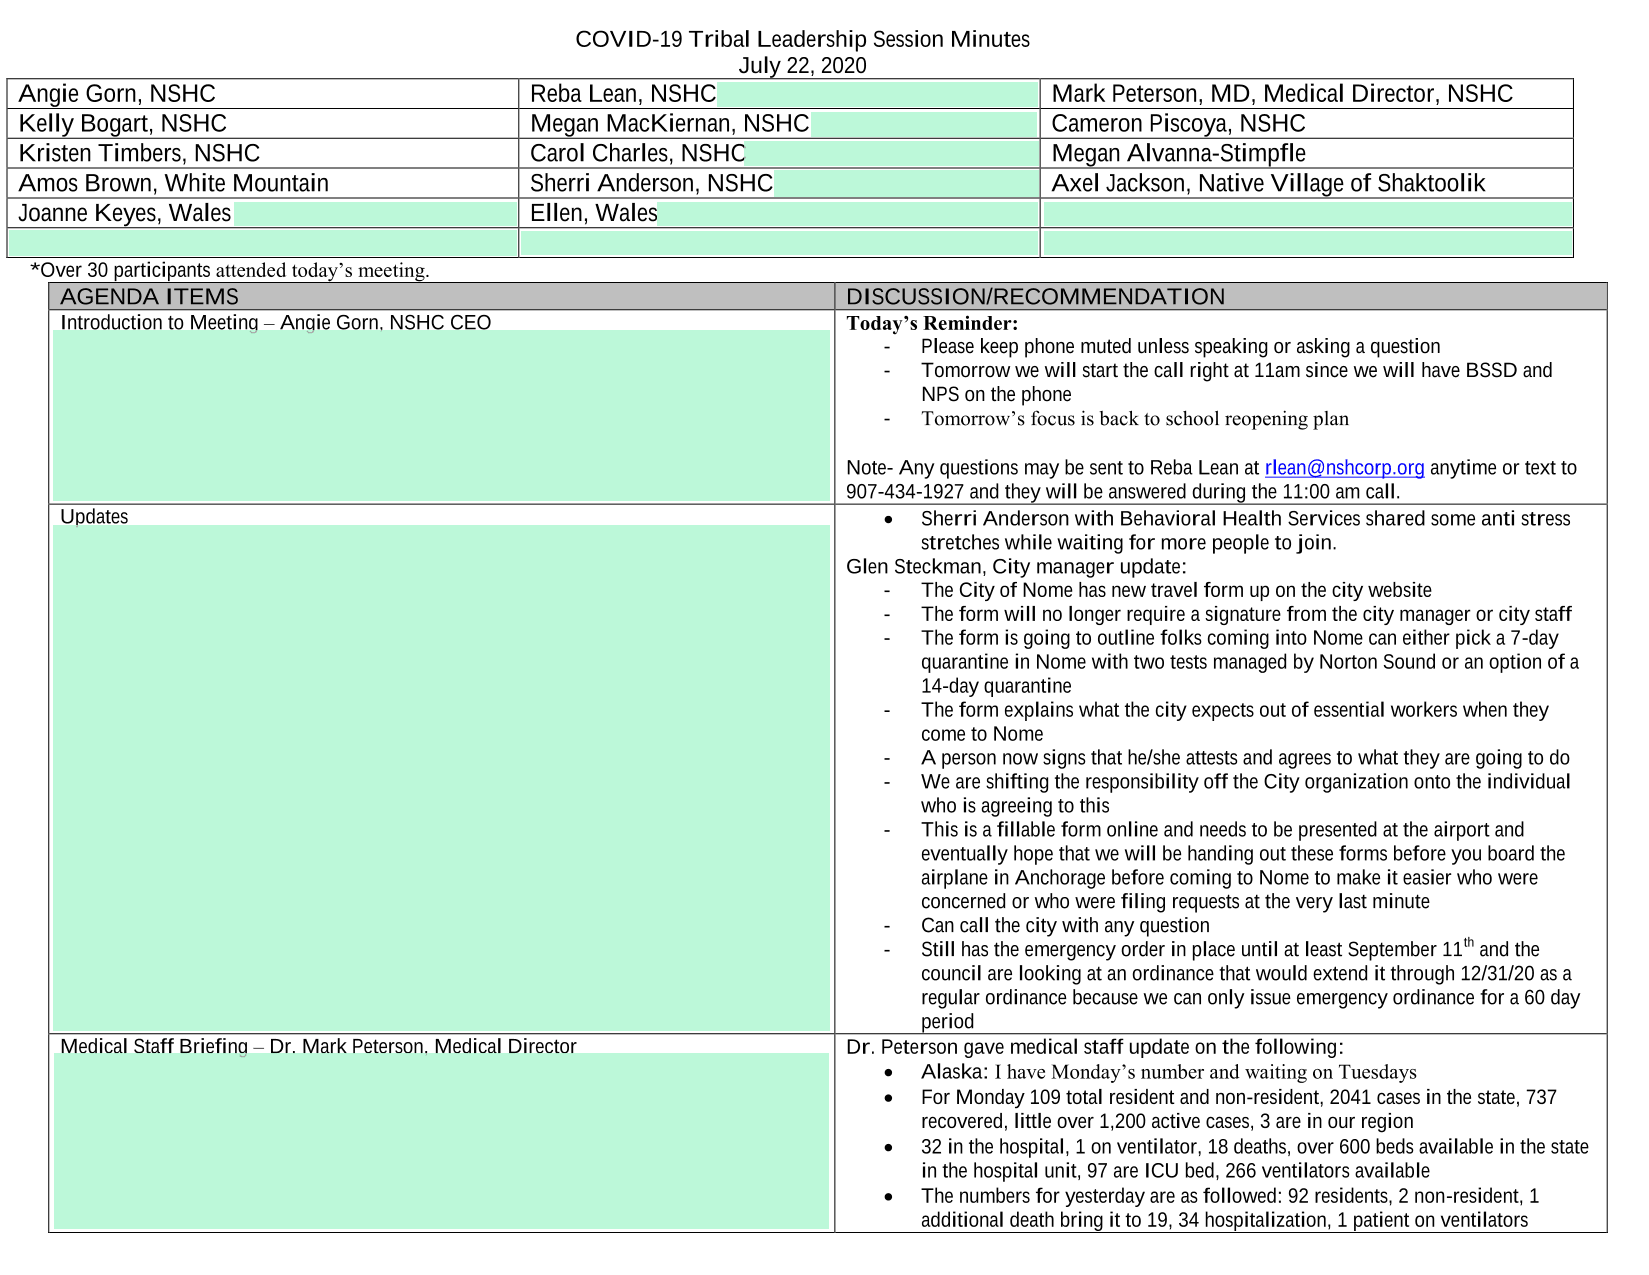Click the phone number '907-434-1927' line
1649x1275 pixels.
[x=1122, y=492]
